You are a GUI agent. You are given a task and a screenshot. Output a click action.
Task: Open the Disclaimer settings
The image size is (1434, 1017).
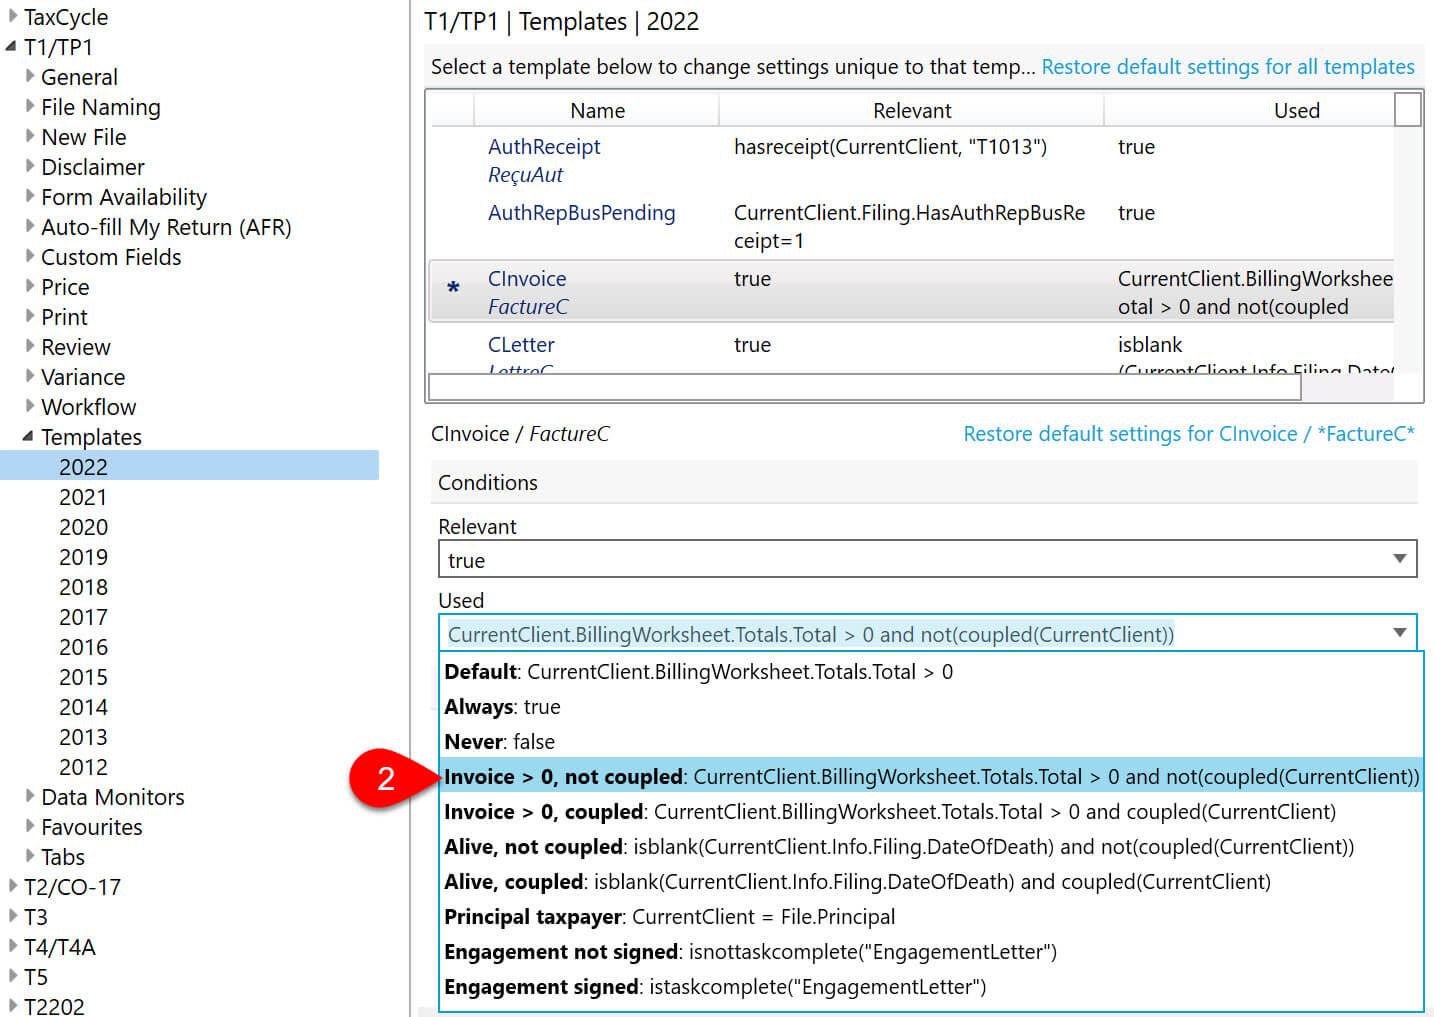pyautogui.click(x=93, y=167)
